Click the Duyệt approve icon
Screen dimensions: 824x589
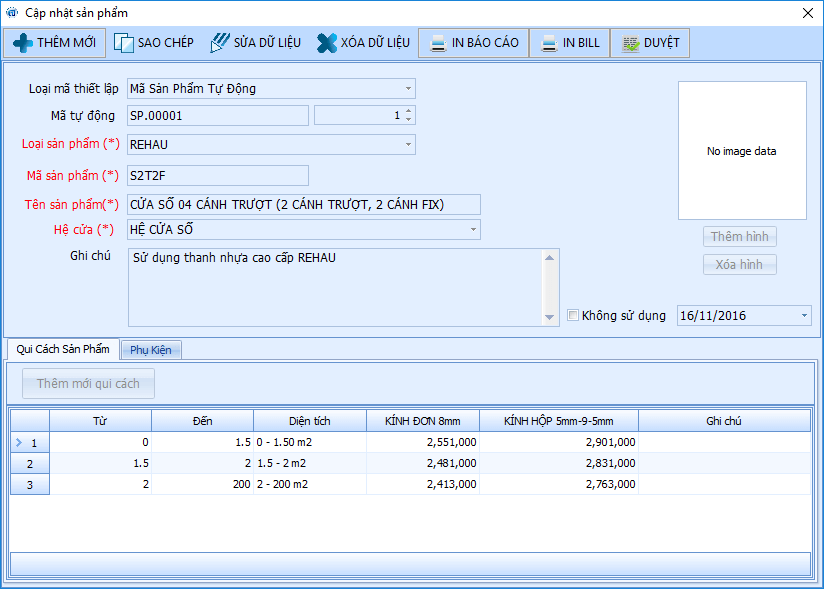(630, 43)
